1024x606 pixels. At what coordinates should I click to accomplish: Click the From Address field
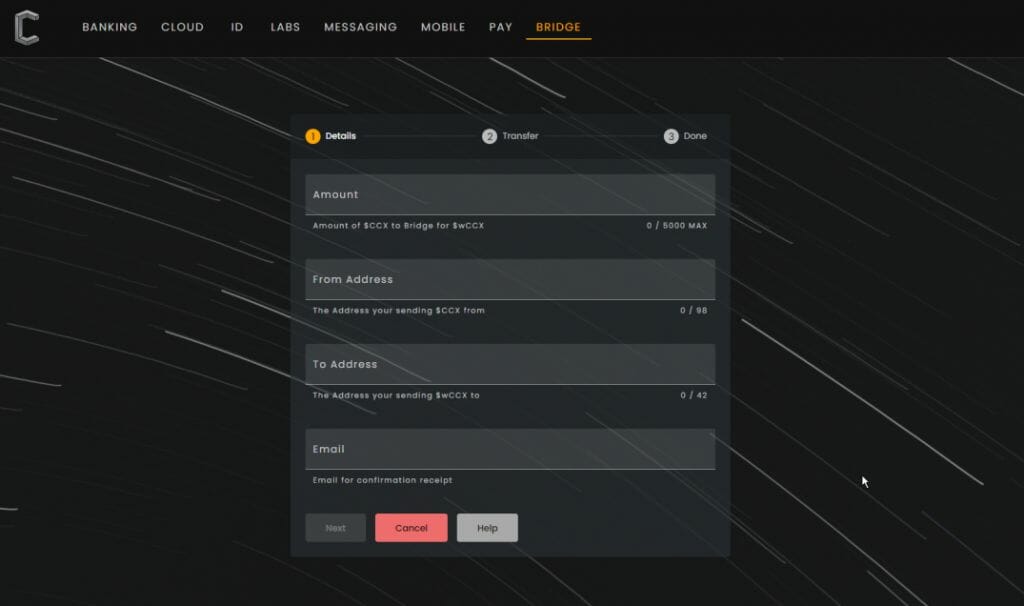click(x=510, y=279)
